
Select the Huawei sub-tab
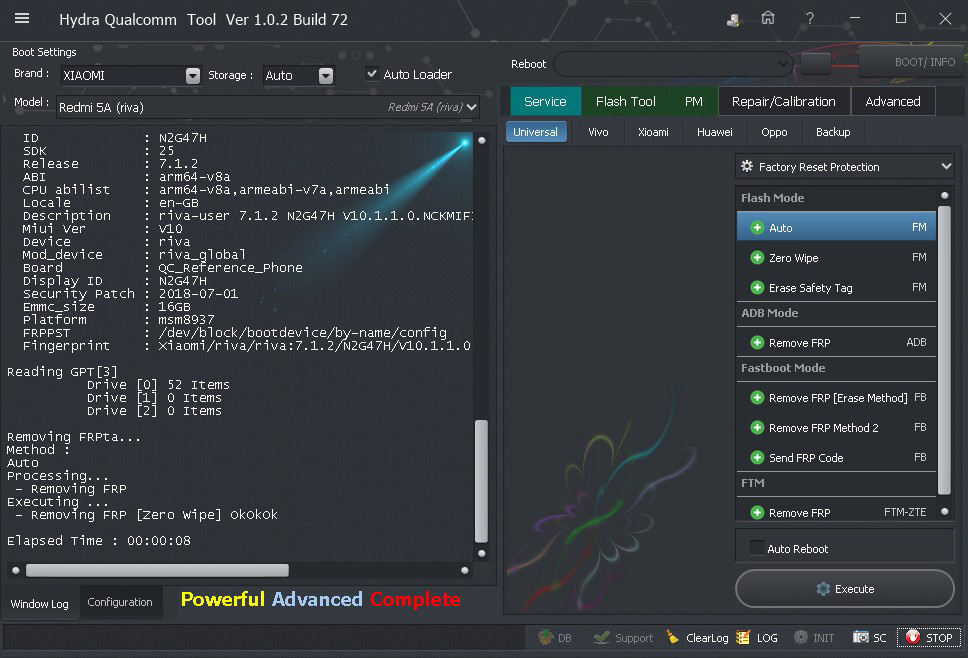(714, 132)
